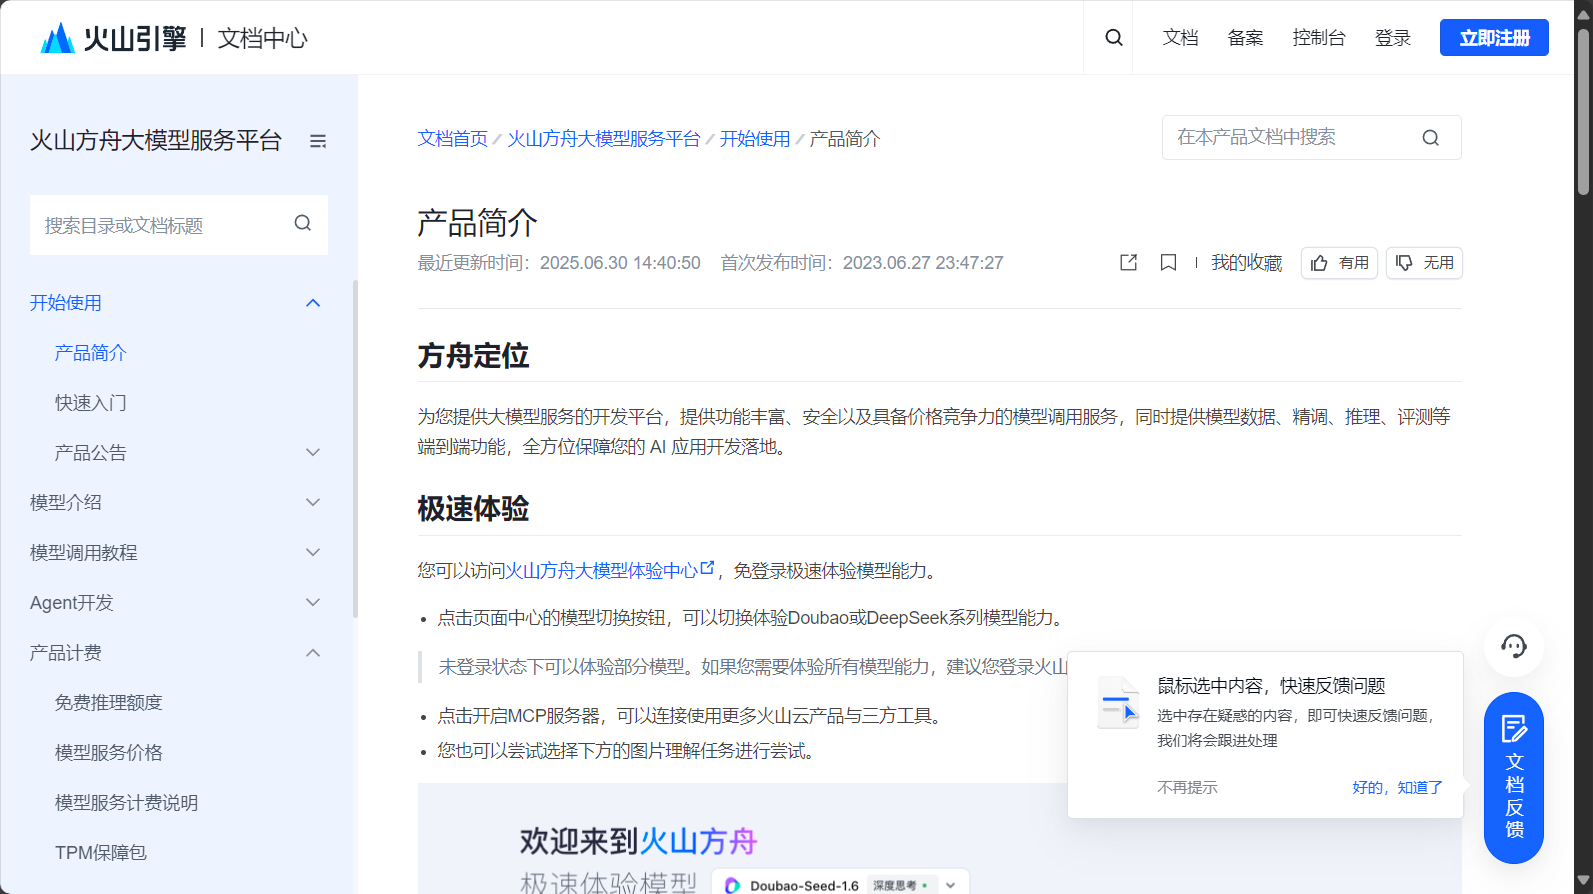Collapse the 产品计费 section

coord(313,653)
